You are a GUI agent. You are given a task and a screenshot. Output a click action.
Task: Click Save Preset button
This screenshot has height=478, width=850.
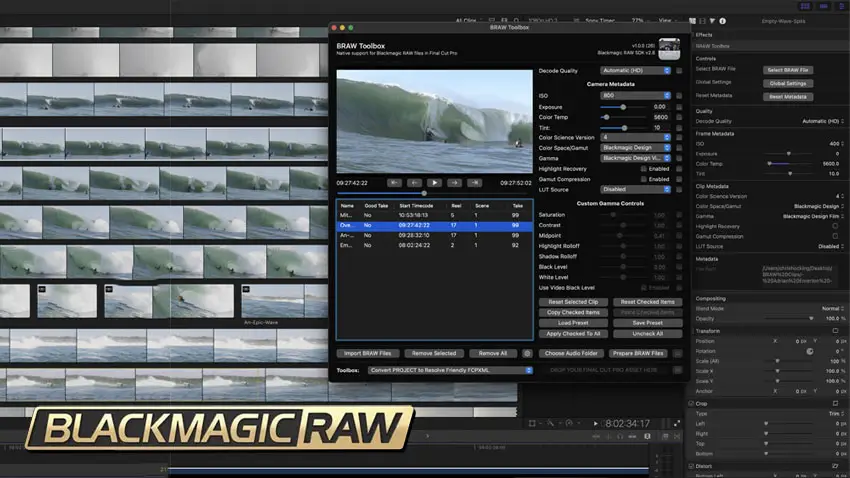[x=648, y=323]
